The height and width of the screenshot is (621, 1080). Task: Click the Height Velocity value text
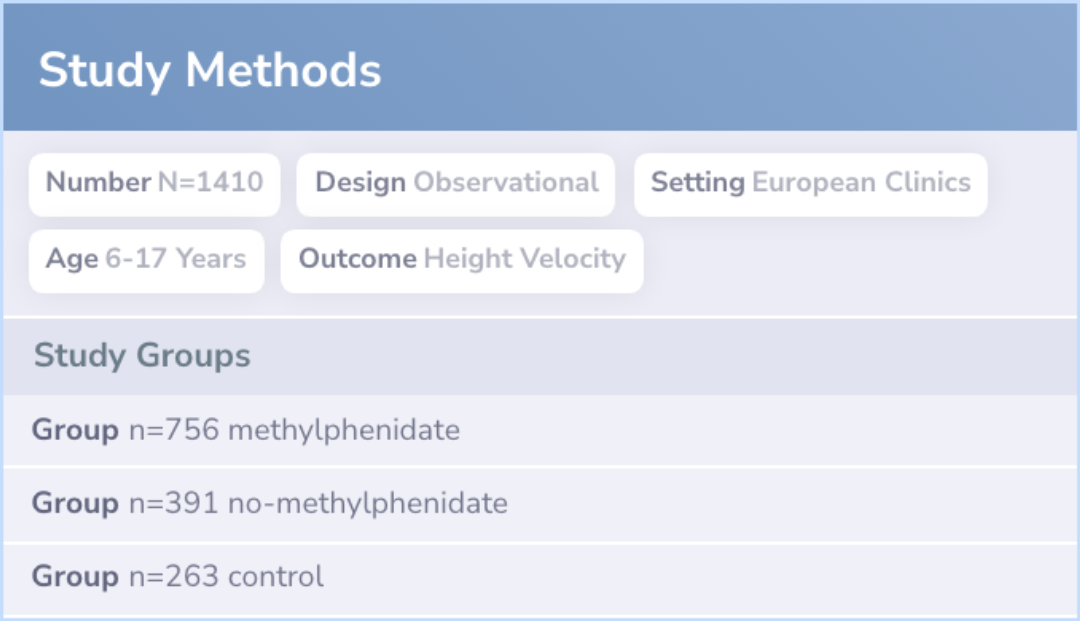click(525, 259)
